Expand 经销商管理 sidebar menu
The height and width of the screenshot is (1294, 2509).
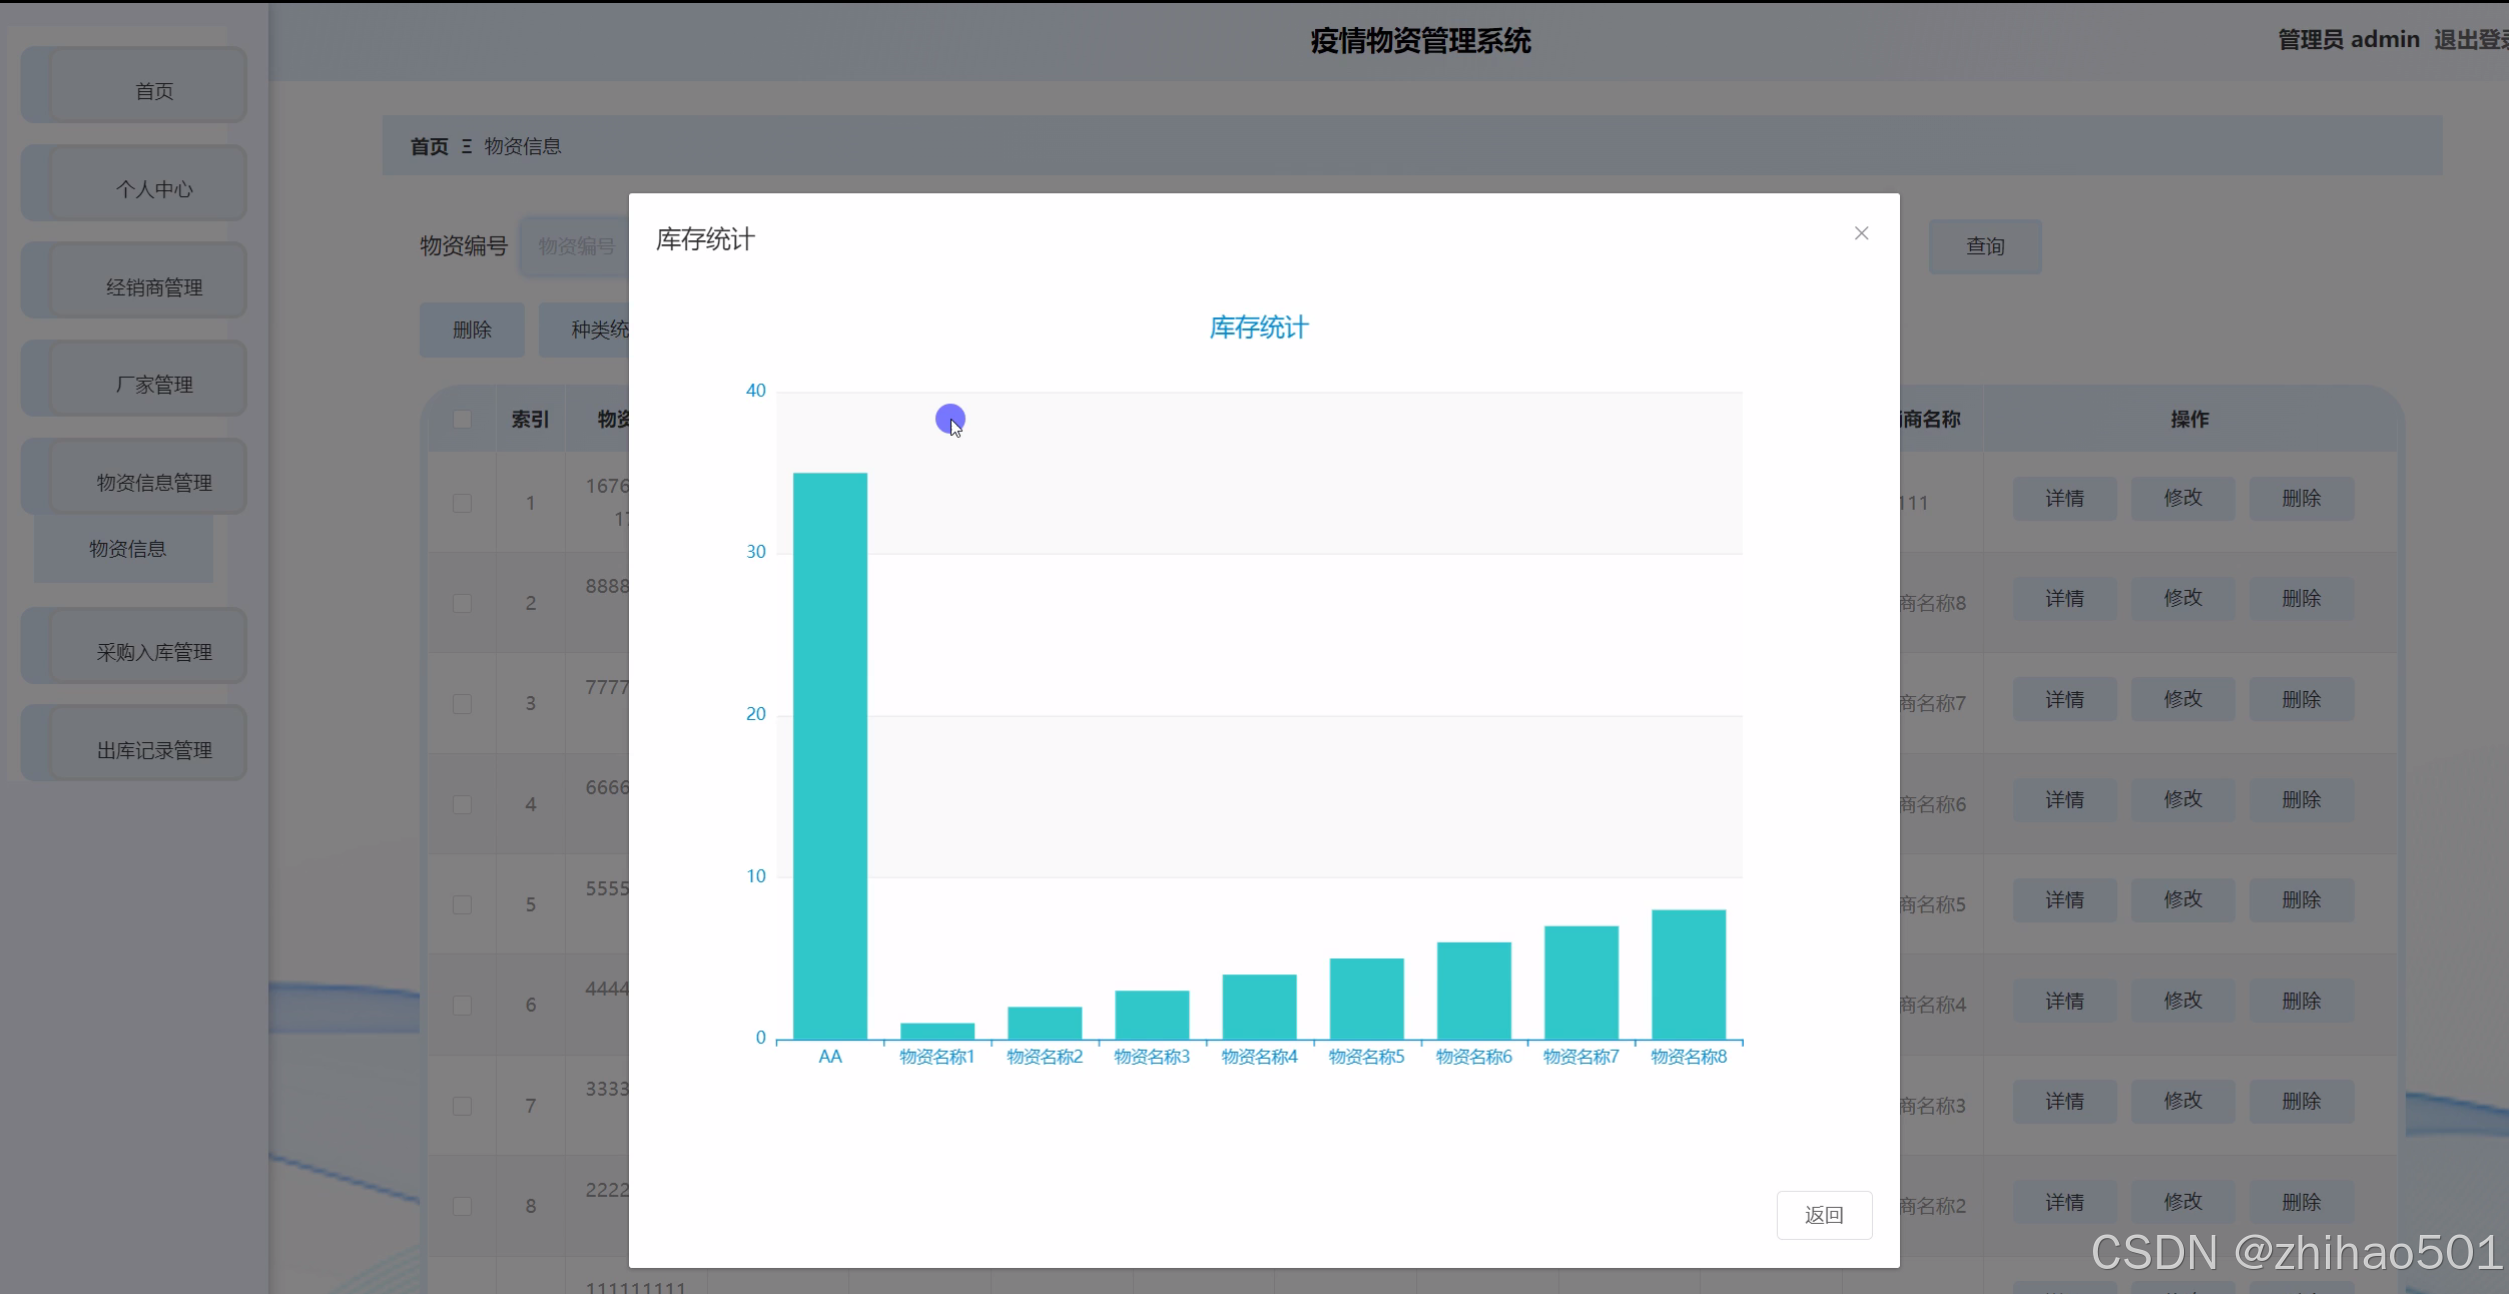click(x=153, y=287)
